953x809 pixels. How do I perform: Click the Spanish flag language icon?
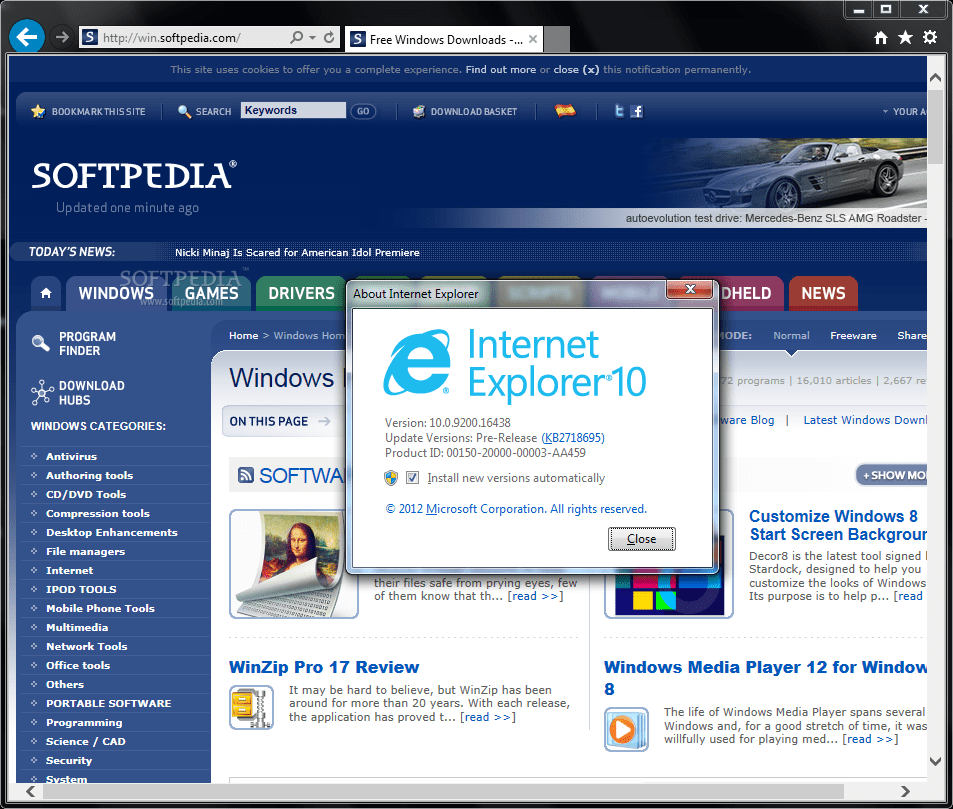coord(565,111)
